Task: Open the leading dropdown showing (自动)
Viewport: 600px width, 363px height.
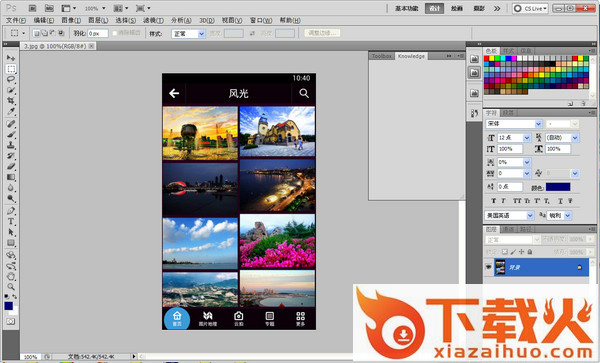Action: [561, 137]
